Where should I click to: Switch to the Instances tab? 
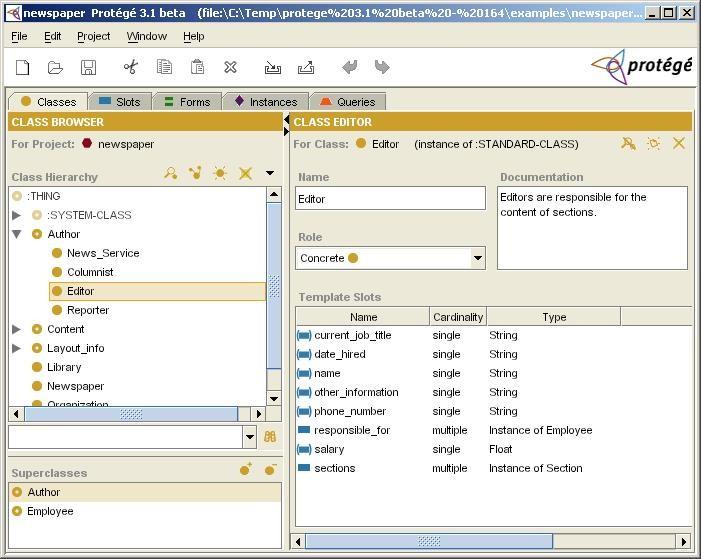(266, 102)
